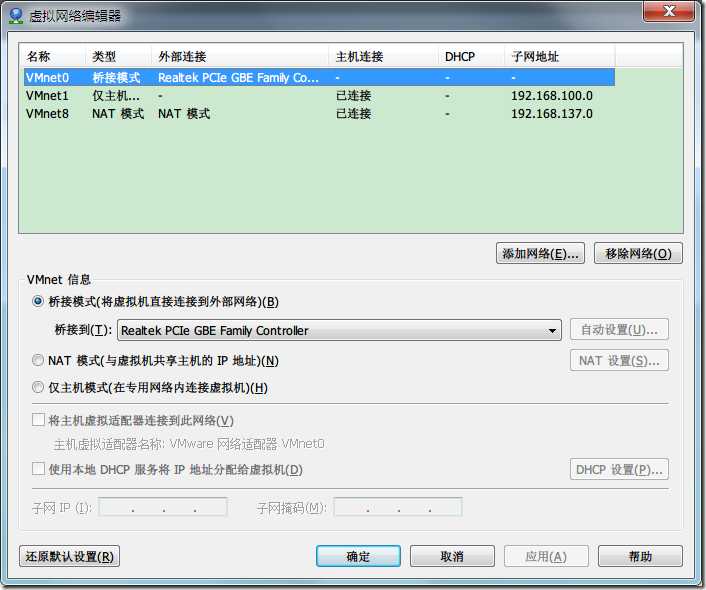This screenshot has width=706, height=590.
Task: Click the 移除网络(O) button
Action: (638, 253)
